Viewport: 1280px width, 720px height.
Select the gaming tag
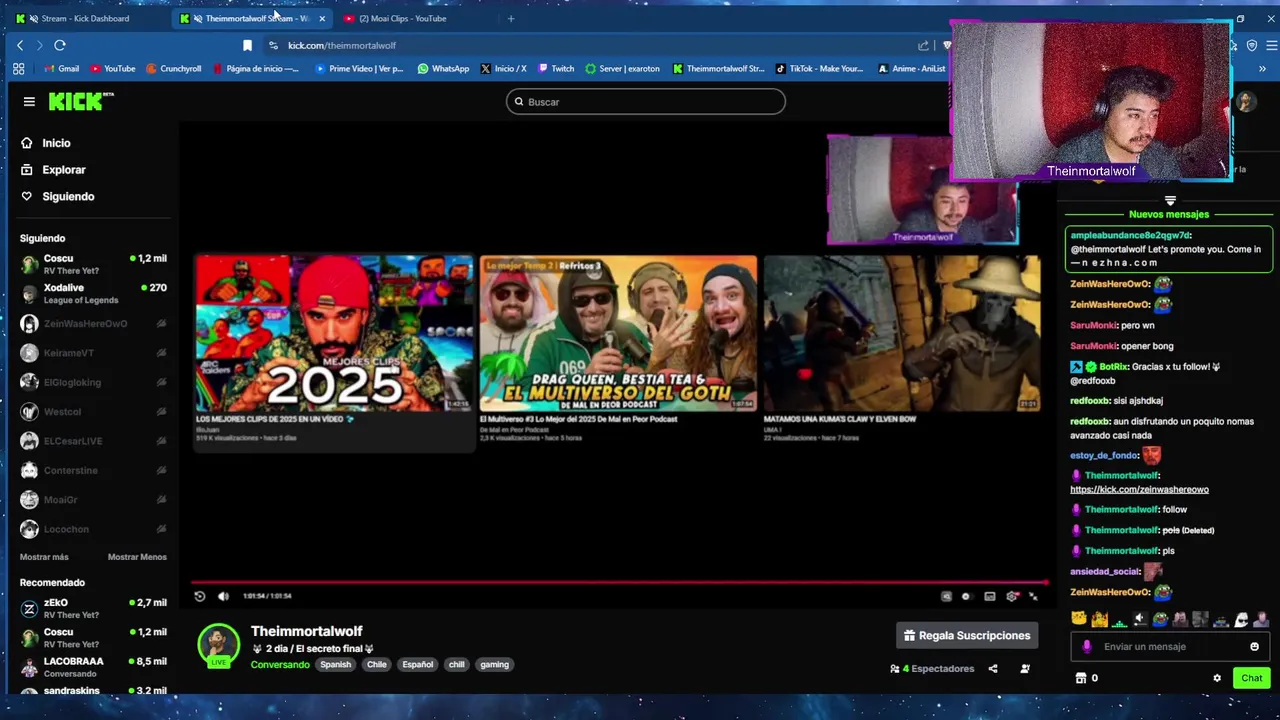[x=494, y=665]
